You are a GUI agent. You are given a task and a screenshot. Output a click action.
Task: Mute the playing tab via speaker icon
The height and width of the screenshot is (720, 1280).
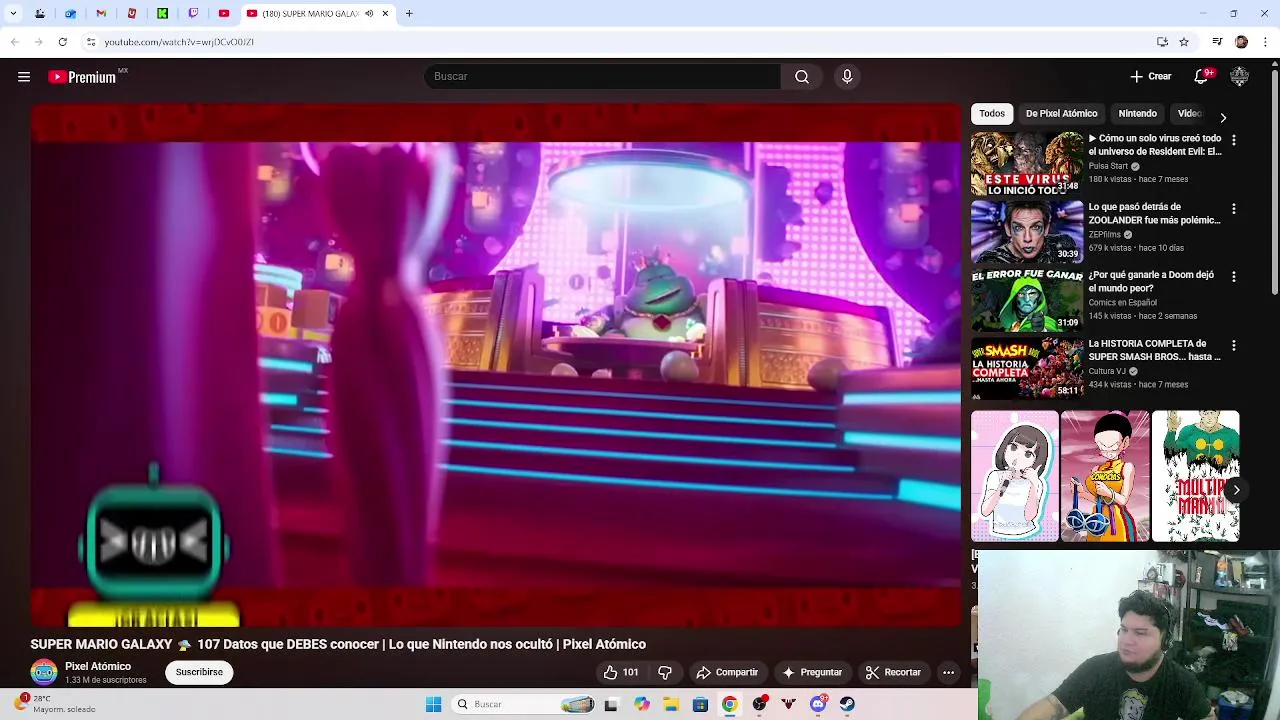(x=369, y=14)
